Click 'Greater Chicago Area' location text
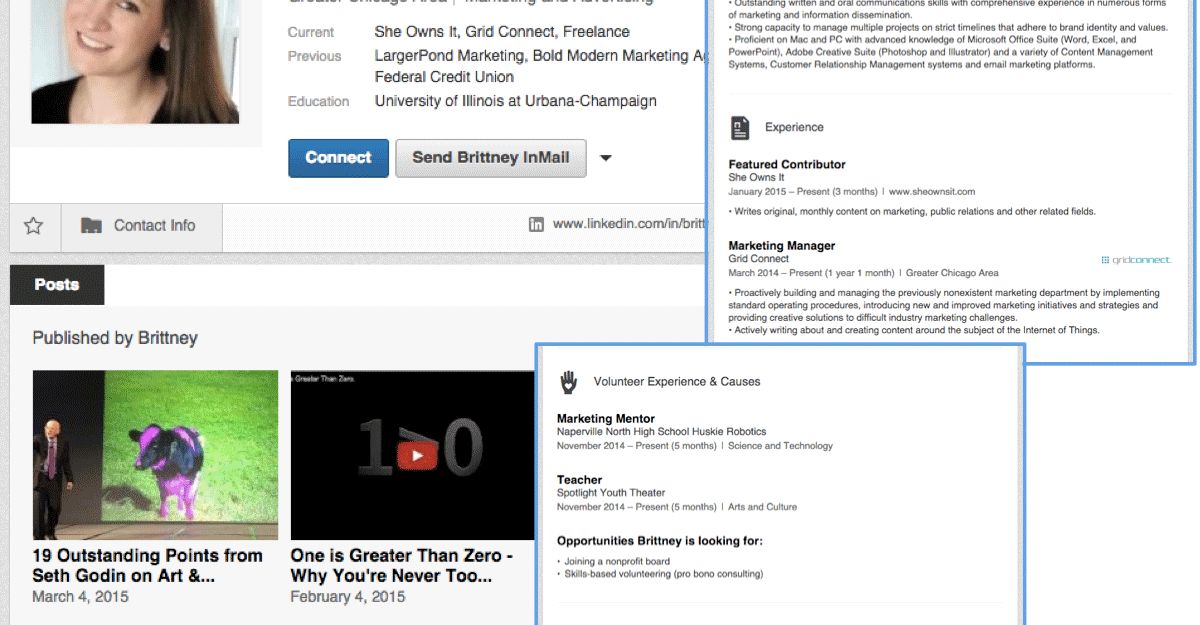 click(953, 272)
